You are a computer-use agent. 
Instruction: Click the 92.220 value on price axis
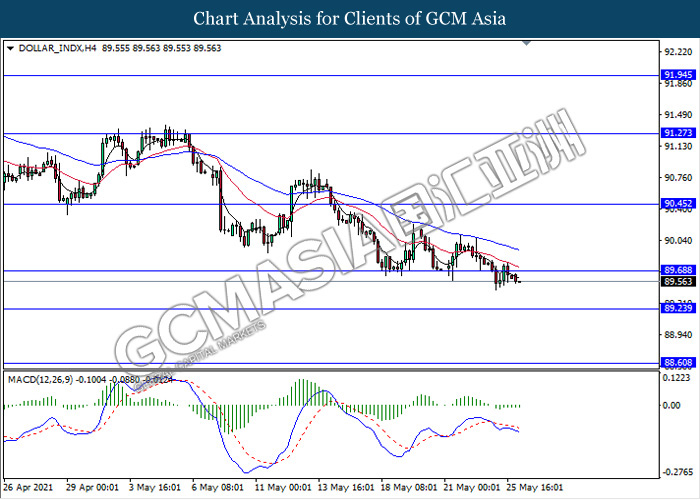point(676,51)
